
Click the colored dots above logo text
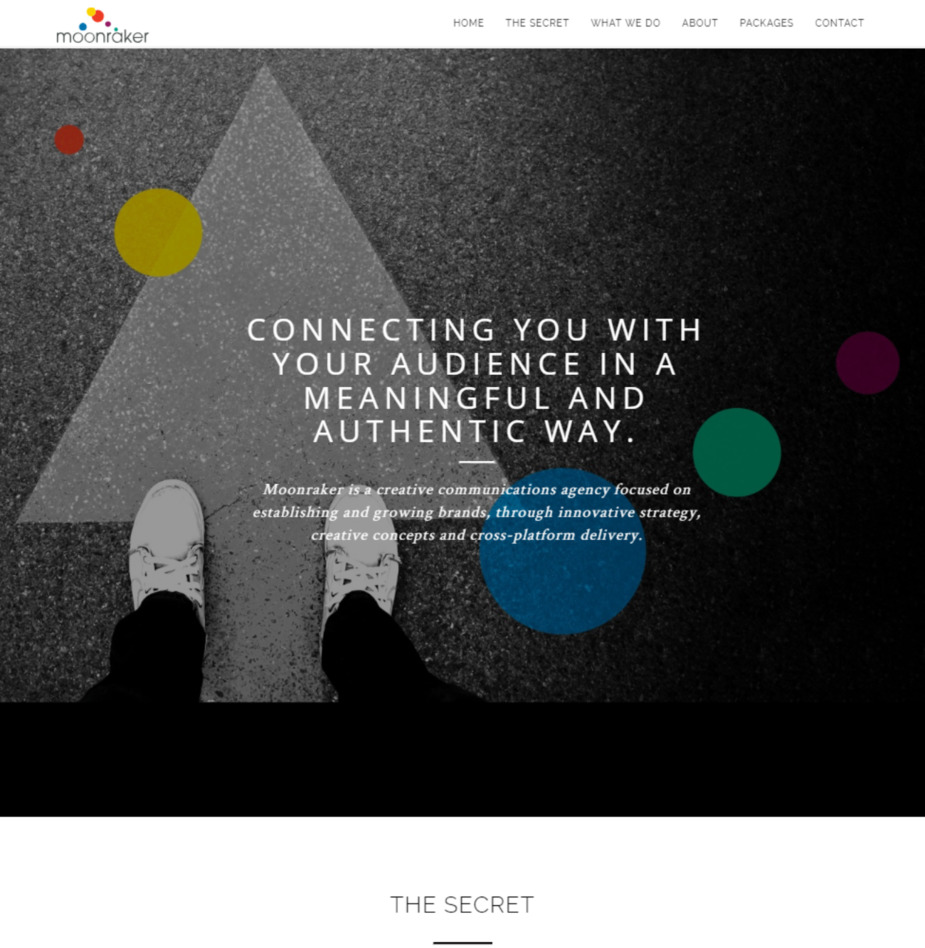tap(99, 18)
